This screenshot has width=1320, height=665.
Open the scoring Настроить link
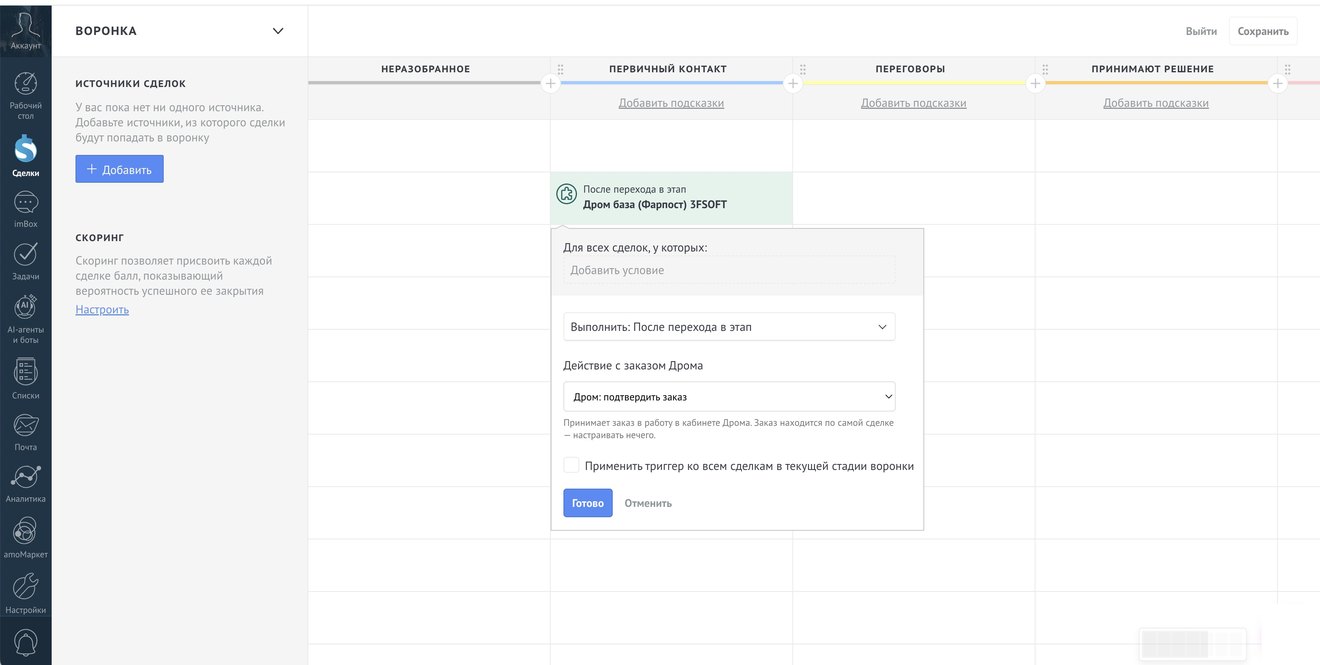[102, 310]
